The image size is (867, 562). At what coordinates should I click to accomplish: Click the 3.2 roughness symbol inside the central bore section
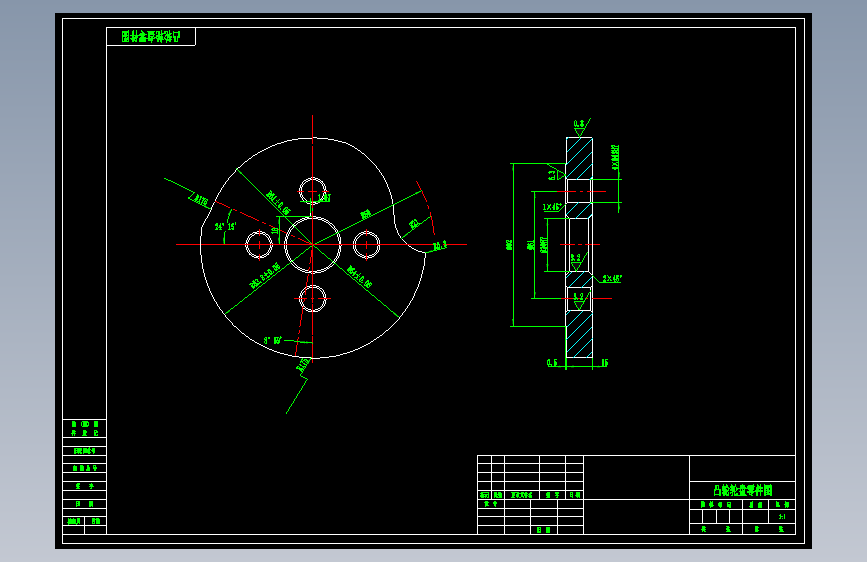pos(577,262)
